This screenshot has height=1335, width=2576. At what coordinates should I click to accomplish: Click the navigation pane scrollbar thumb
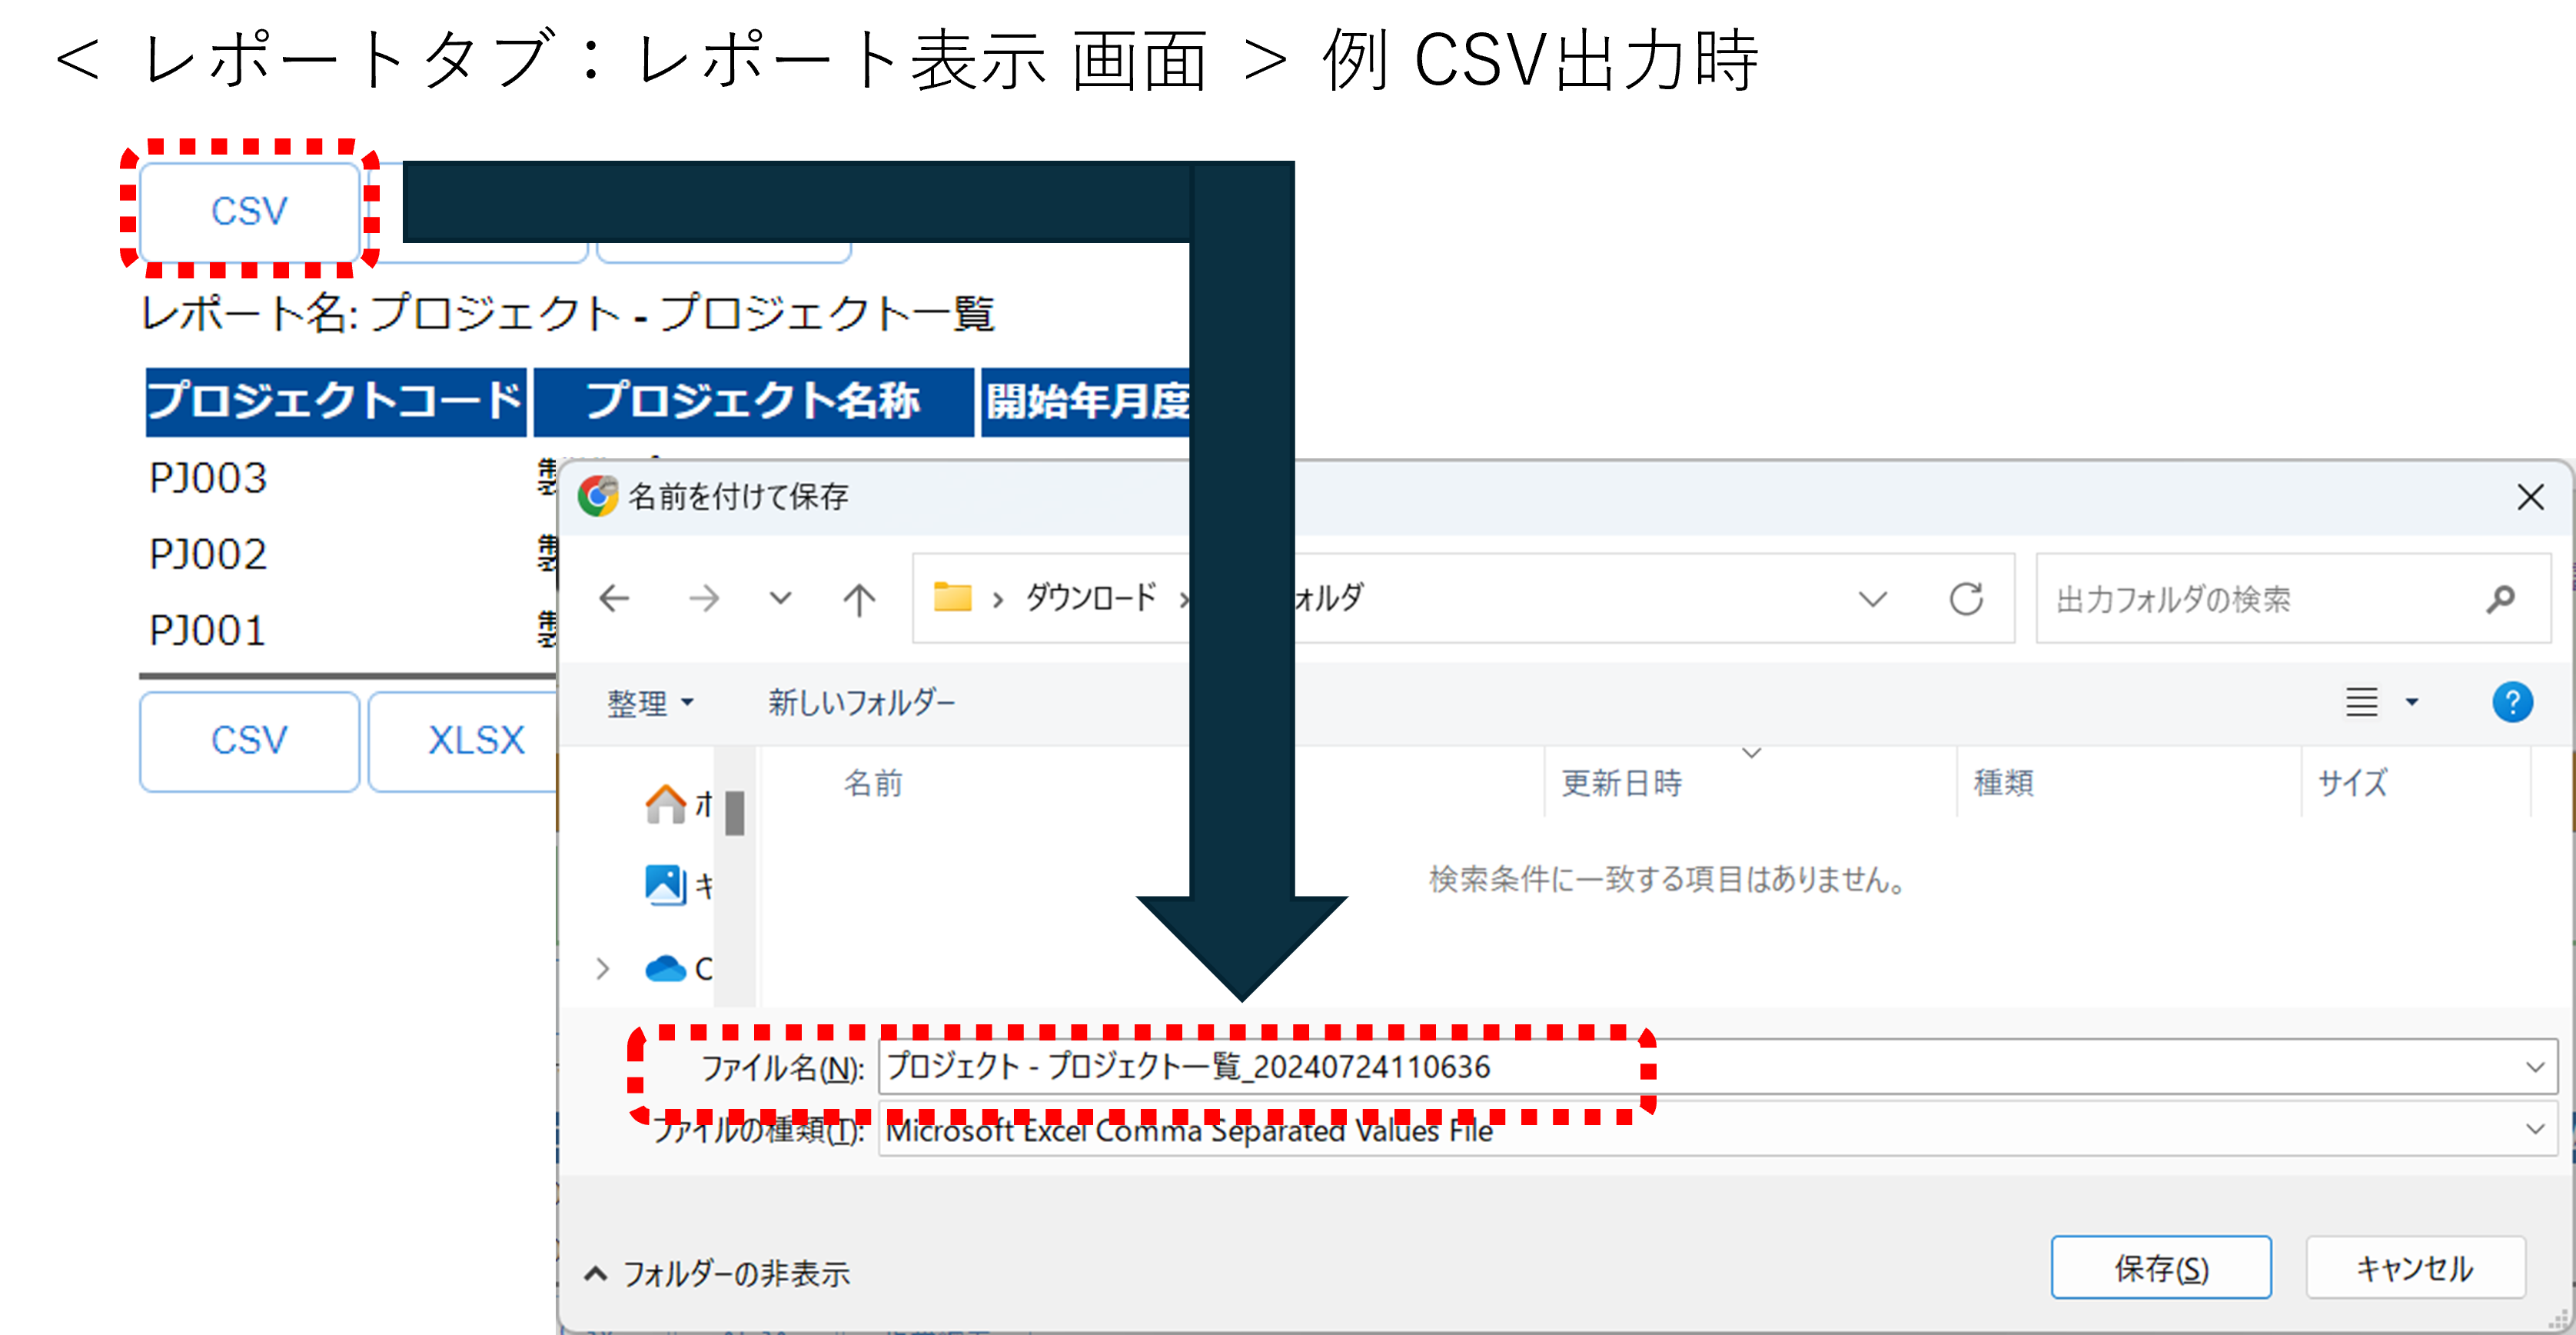pyautogui.click(x=735, y=813)
